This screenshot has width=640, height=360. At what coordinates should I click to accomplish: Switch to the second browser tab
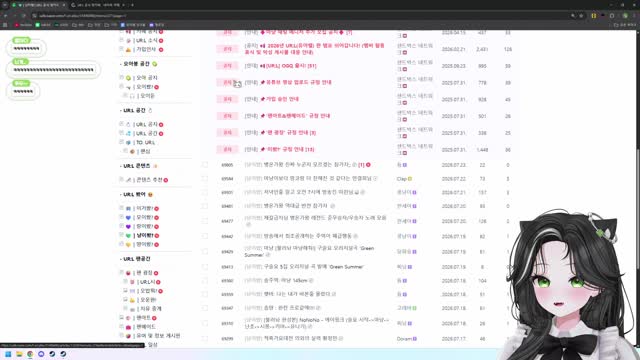(x=99, y=5)
